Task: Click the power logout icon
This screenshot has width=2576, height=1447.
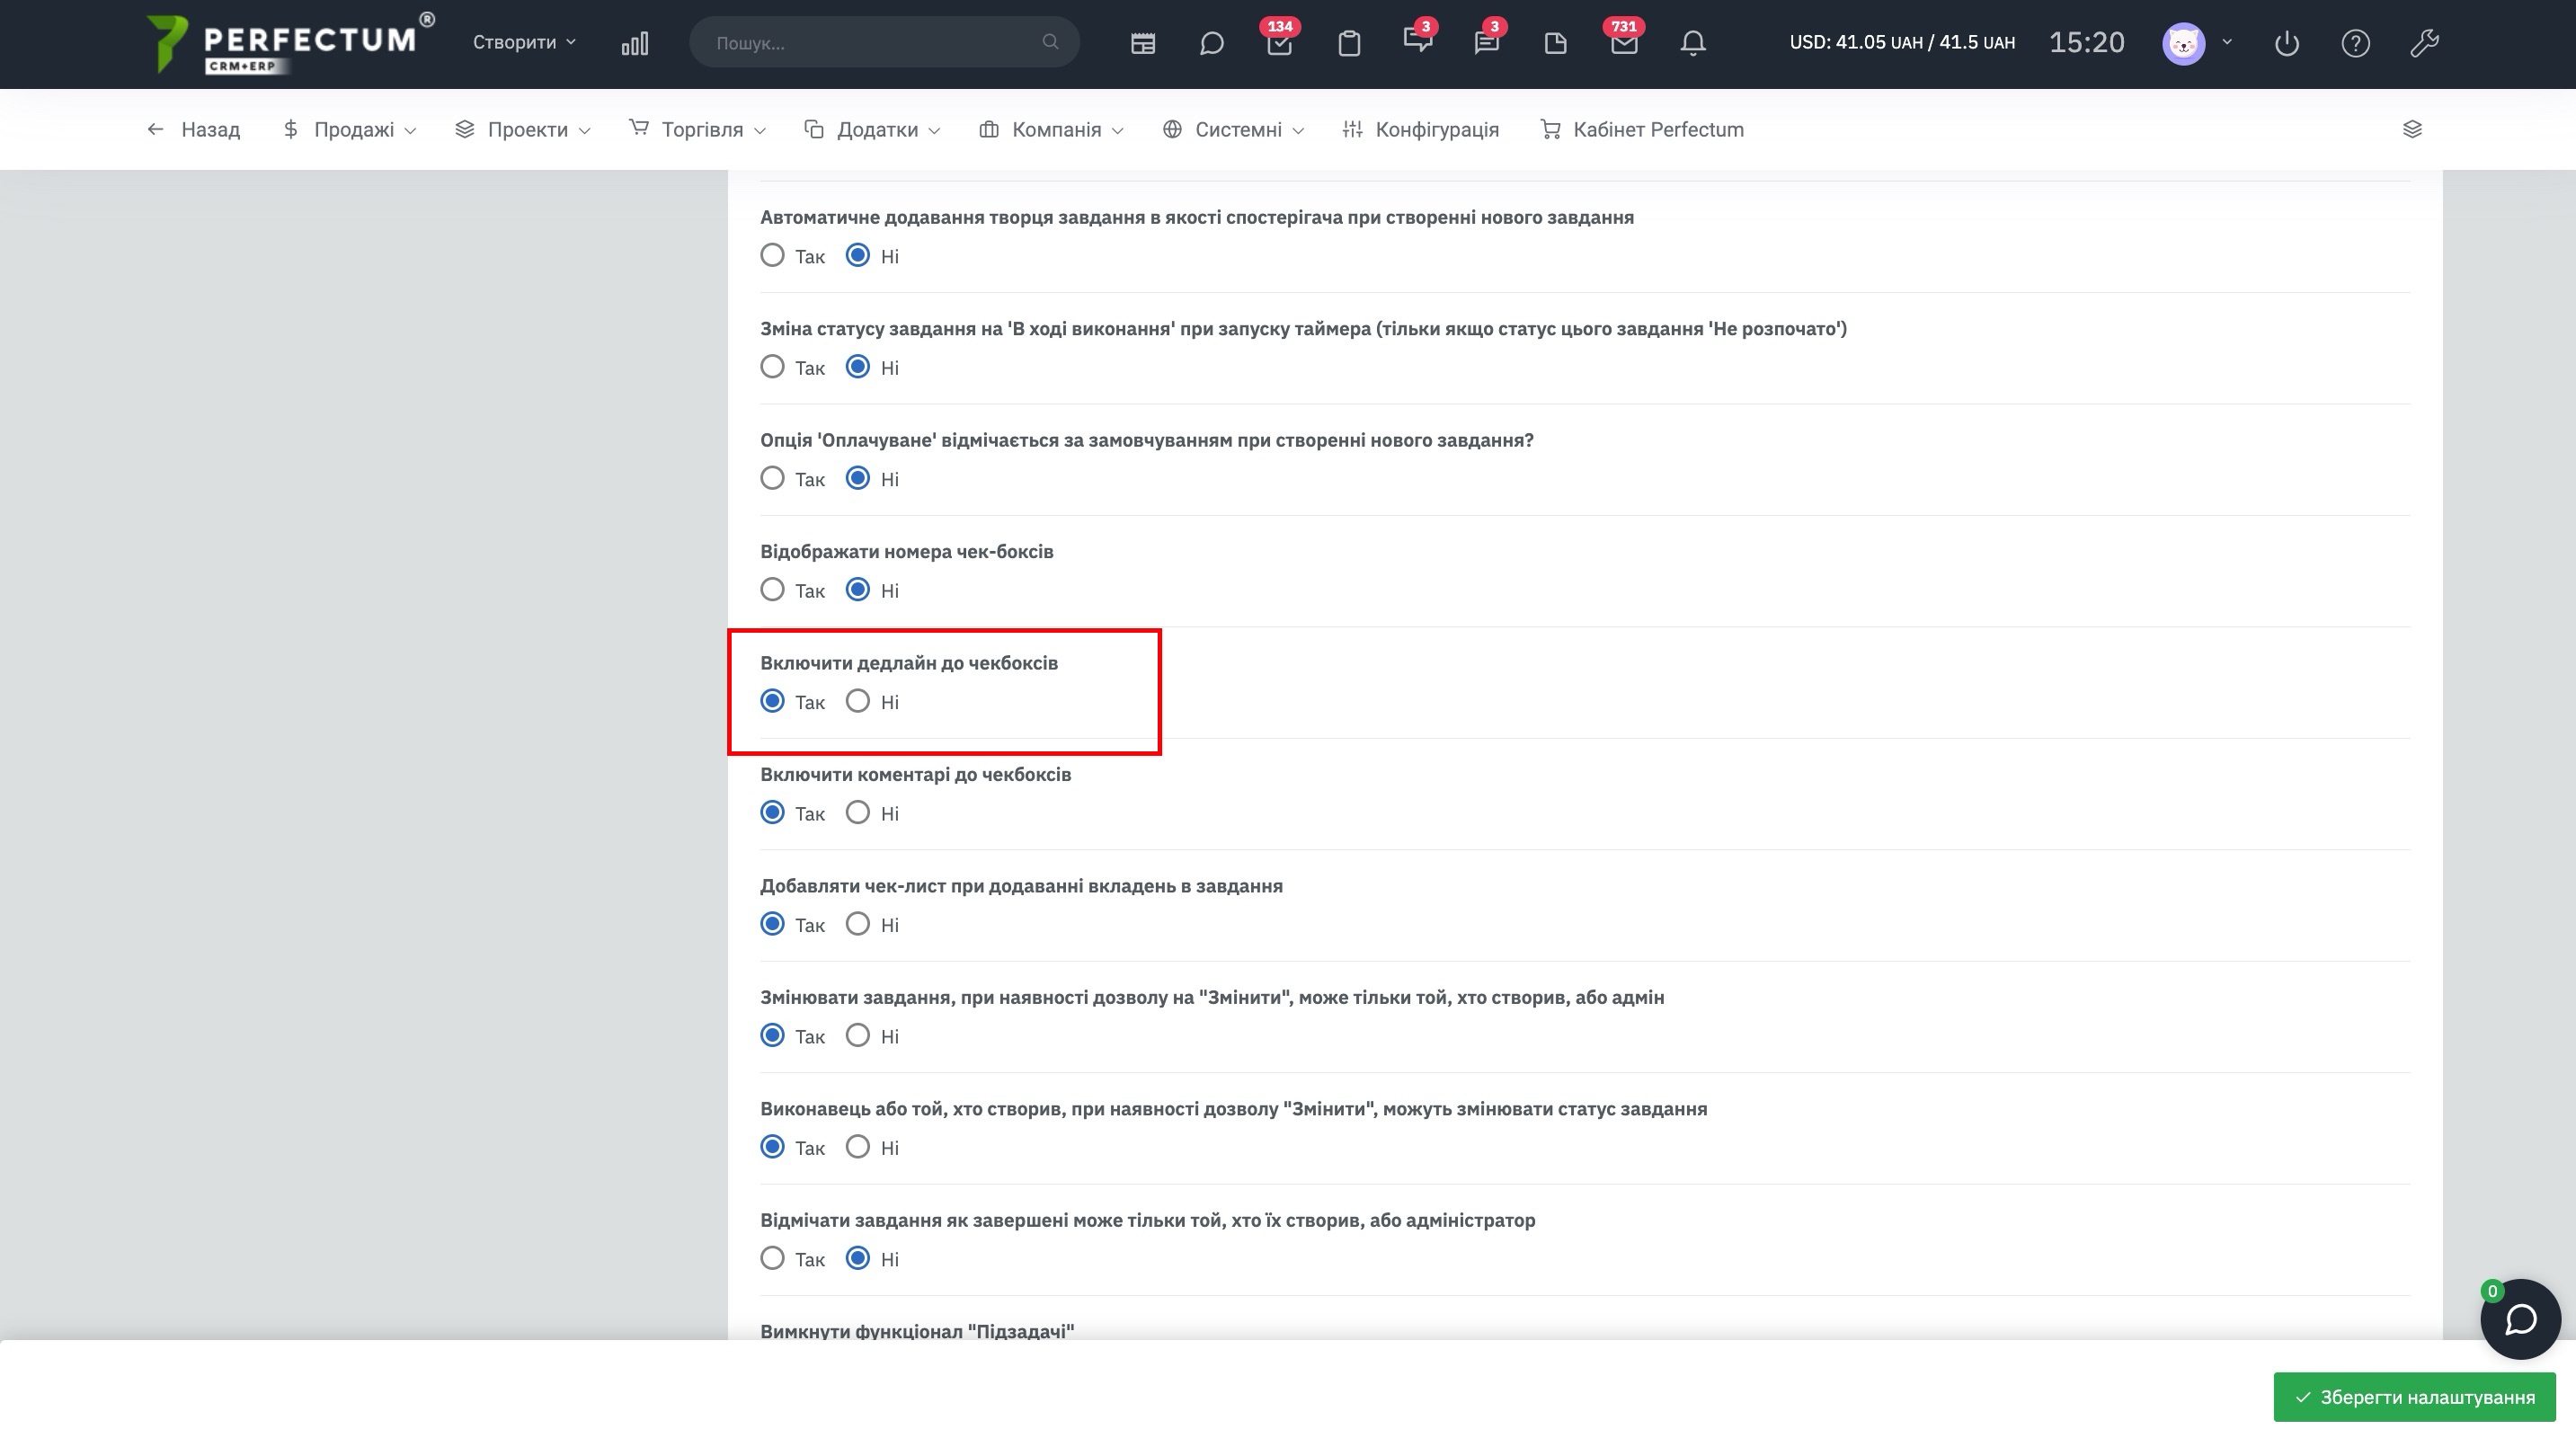Action: click(x=2286, y=43)
